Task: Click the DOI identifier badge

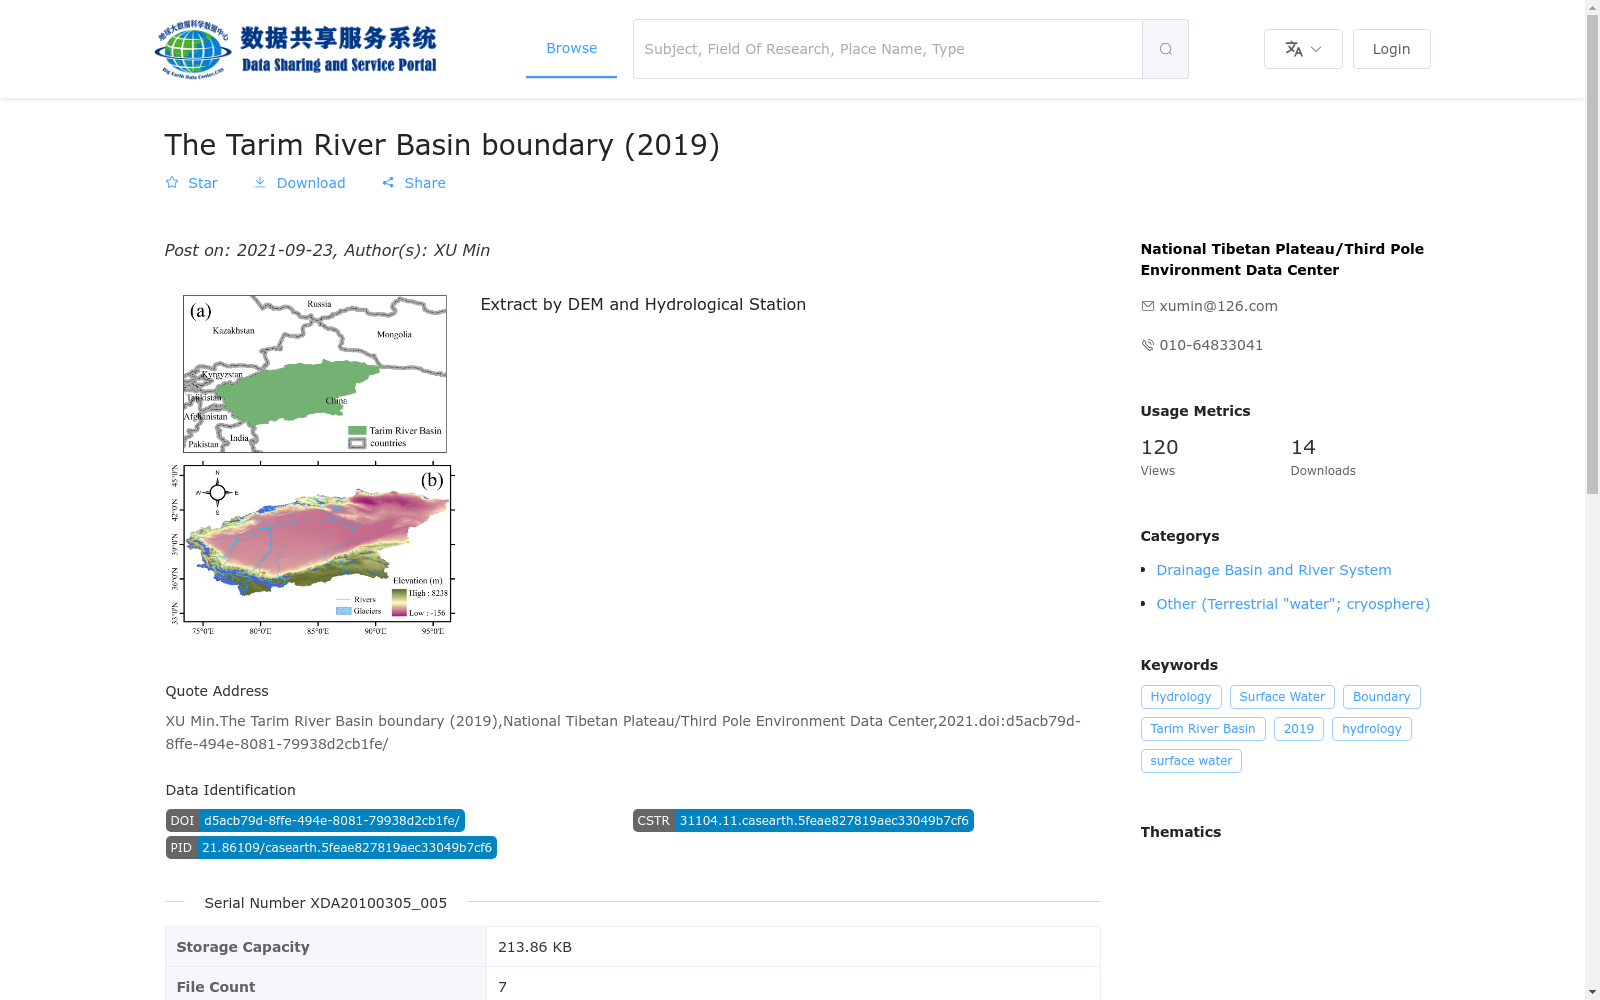Action: point(315,821)
